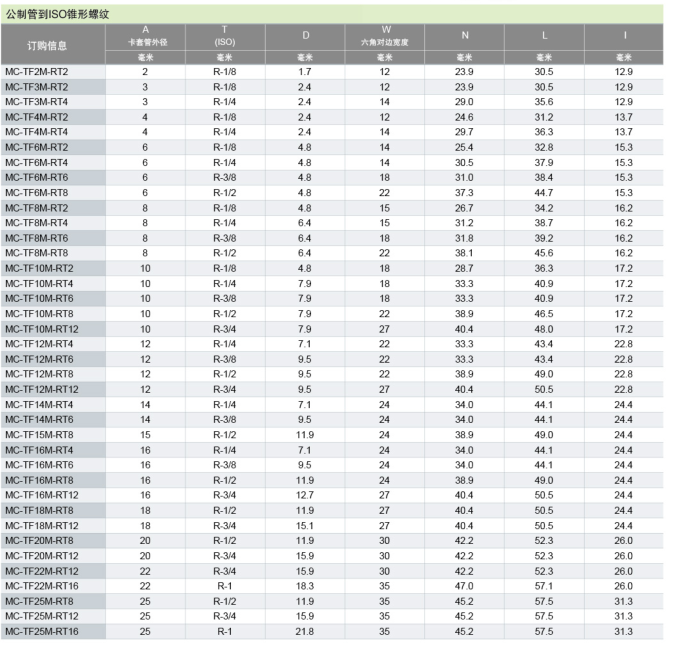This screenshot has height=646, width=673.
Task: Click the D column header
Action: 305,36
